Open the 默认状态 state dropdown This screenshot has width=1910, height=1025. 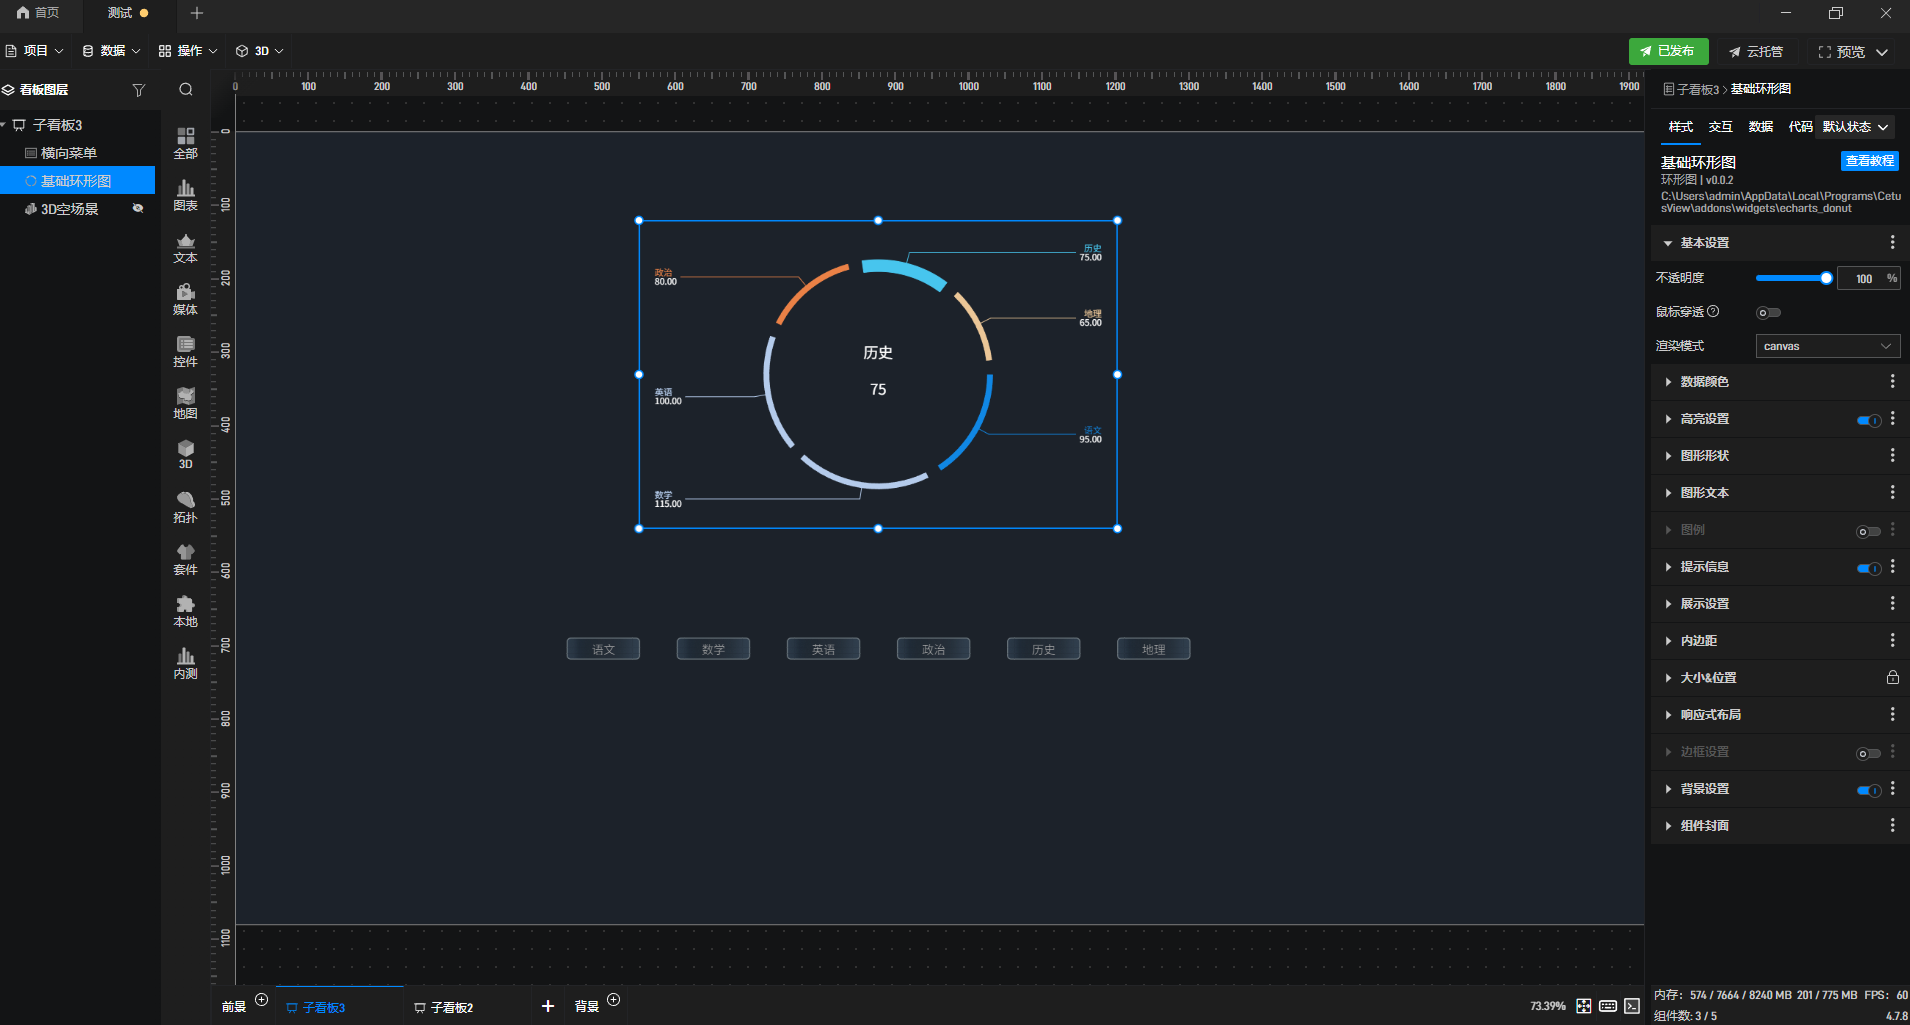1855,127
